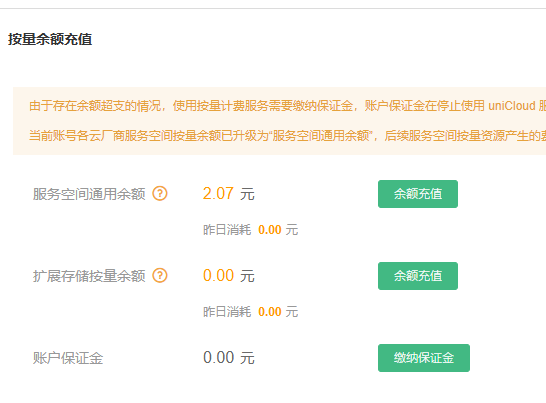
Task: Recharge the 扩展存储按量余额 balance
Action: [x=418, y=276]
